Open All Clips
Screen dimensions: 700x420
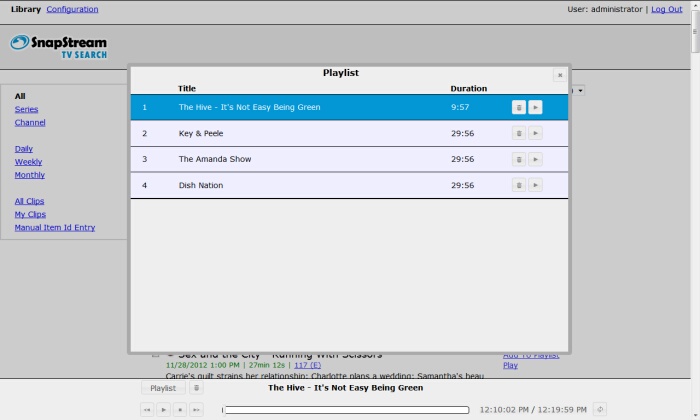coord(29,201)
